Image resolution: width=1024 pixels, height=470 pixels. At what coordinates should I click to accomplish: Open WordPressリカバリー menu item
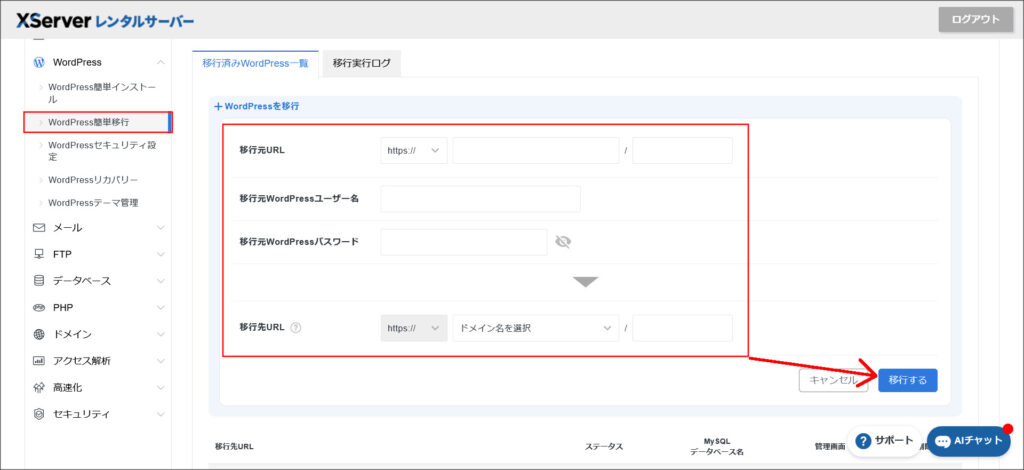93,180
